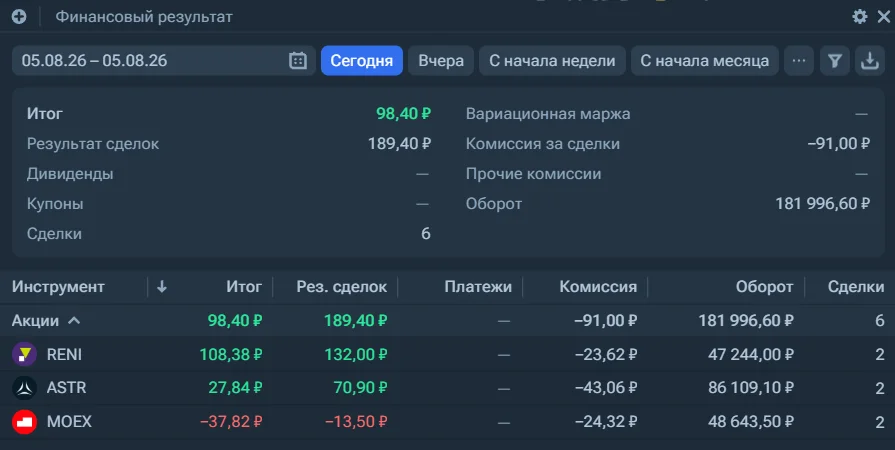Sort by Рез. сделок column header
Screen dimensions: 895x450
coord(341,287)
